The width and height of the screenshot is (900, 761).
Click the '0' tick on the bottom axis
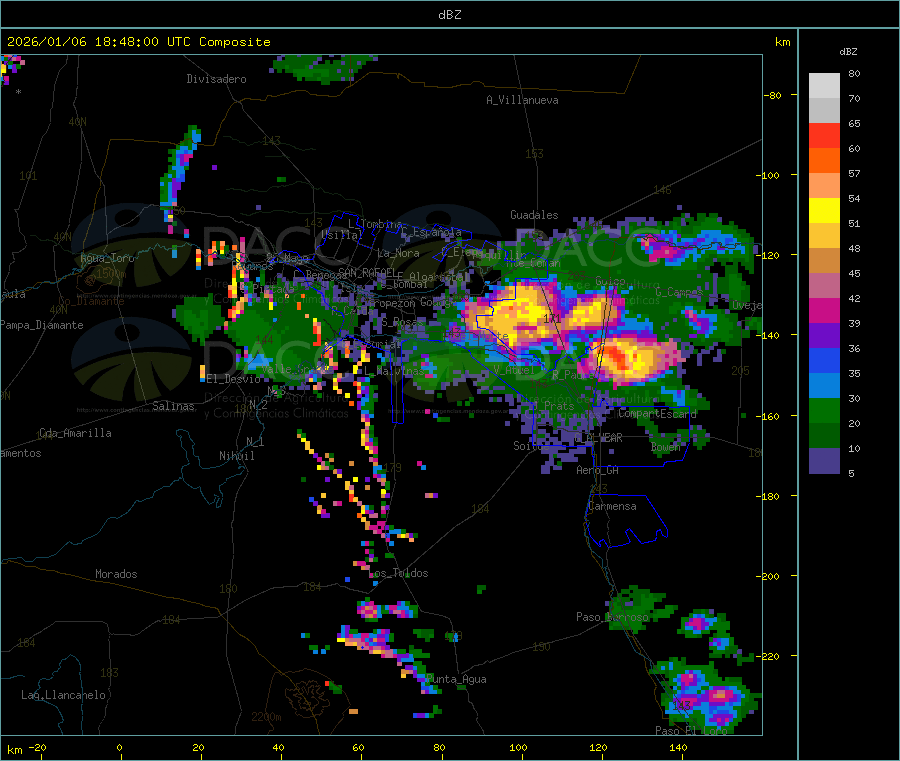pyautogui.click(x=119, y=747)
